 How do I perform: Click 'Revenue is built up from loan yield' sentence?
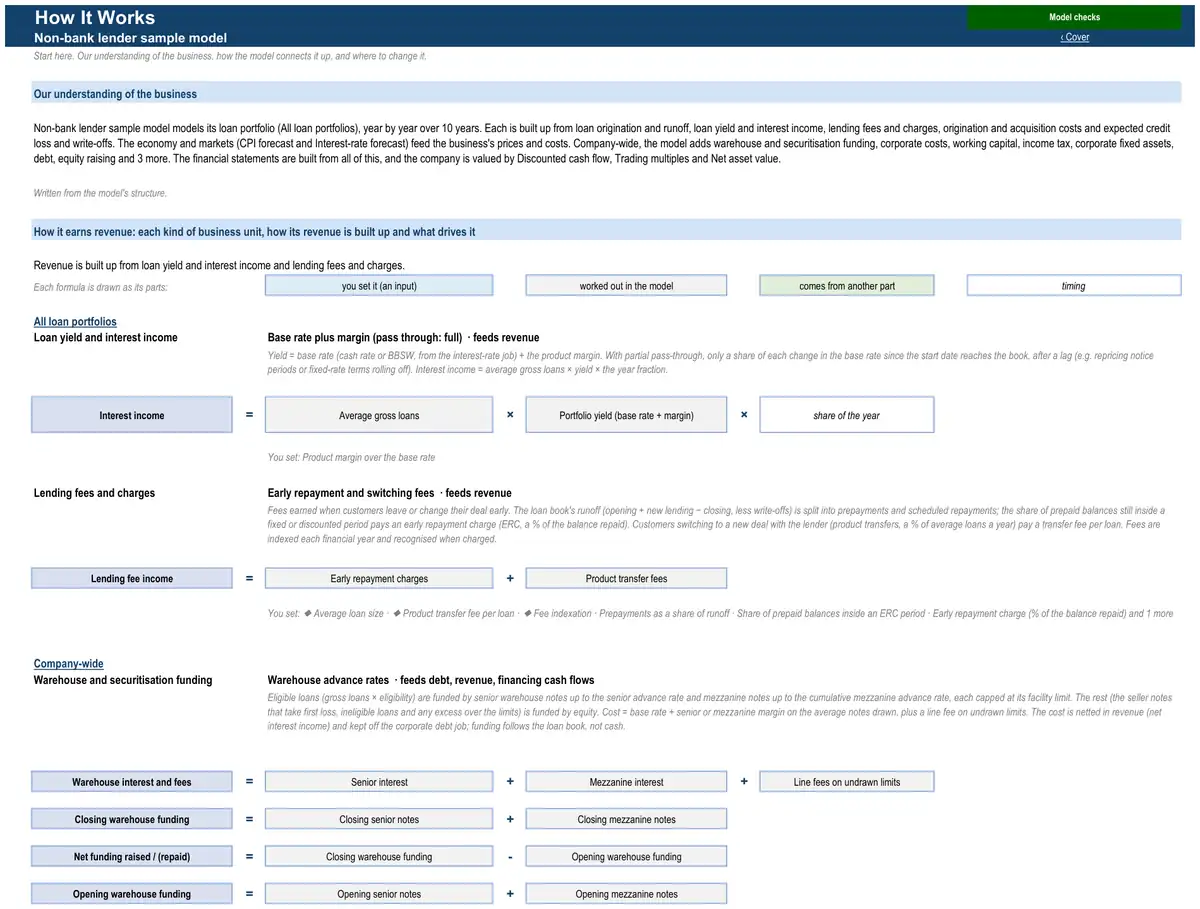point(219,266)
